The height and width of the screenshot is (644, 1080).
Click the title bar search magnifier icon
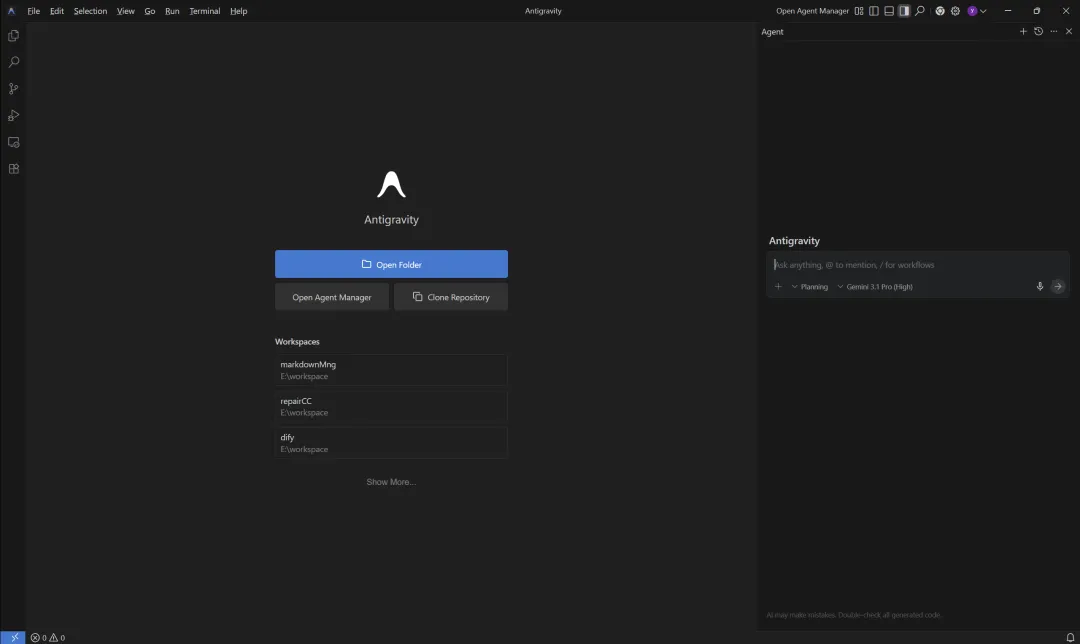[x=920, y=11]
